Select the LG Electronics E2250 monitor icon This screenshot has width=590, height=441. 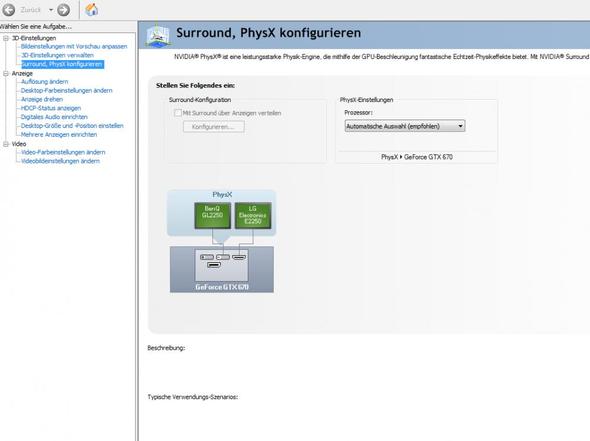coord(253,215)
